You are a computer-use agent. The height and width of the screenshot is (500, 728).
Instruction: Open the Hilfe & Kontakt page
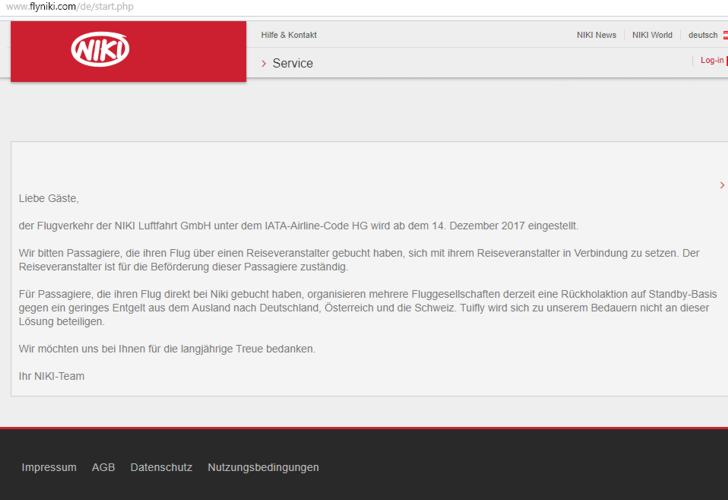(289, 35)
